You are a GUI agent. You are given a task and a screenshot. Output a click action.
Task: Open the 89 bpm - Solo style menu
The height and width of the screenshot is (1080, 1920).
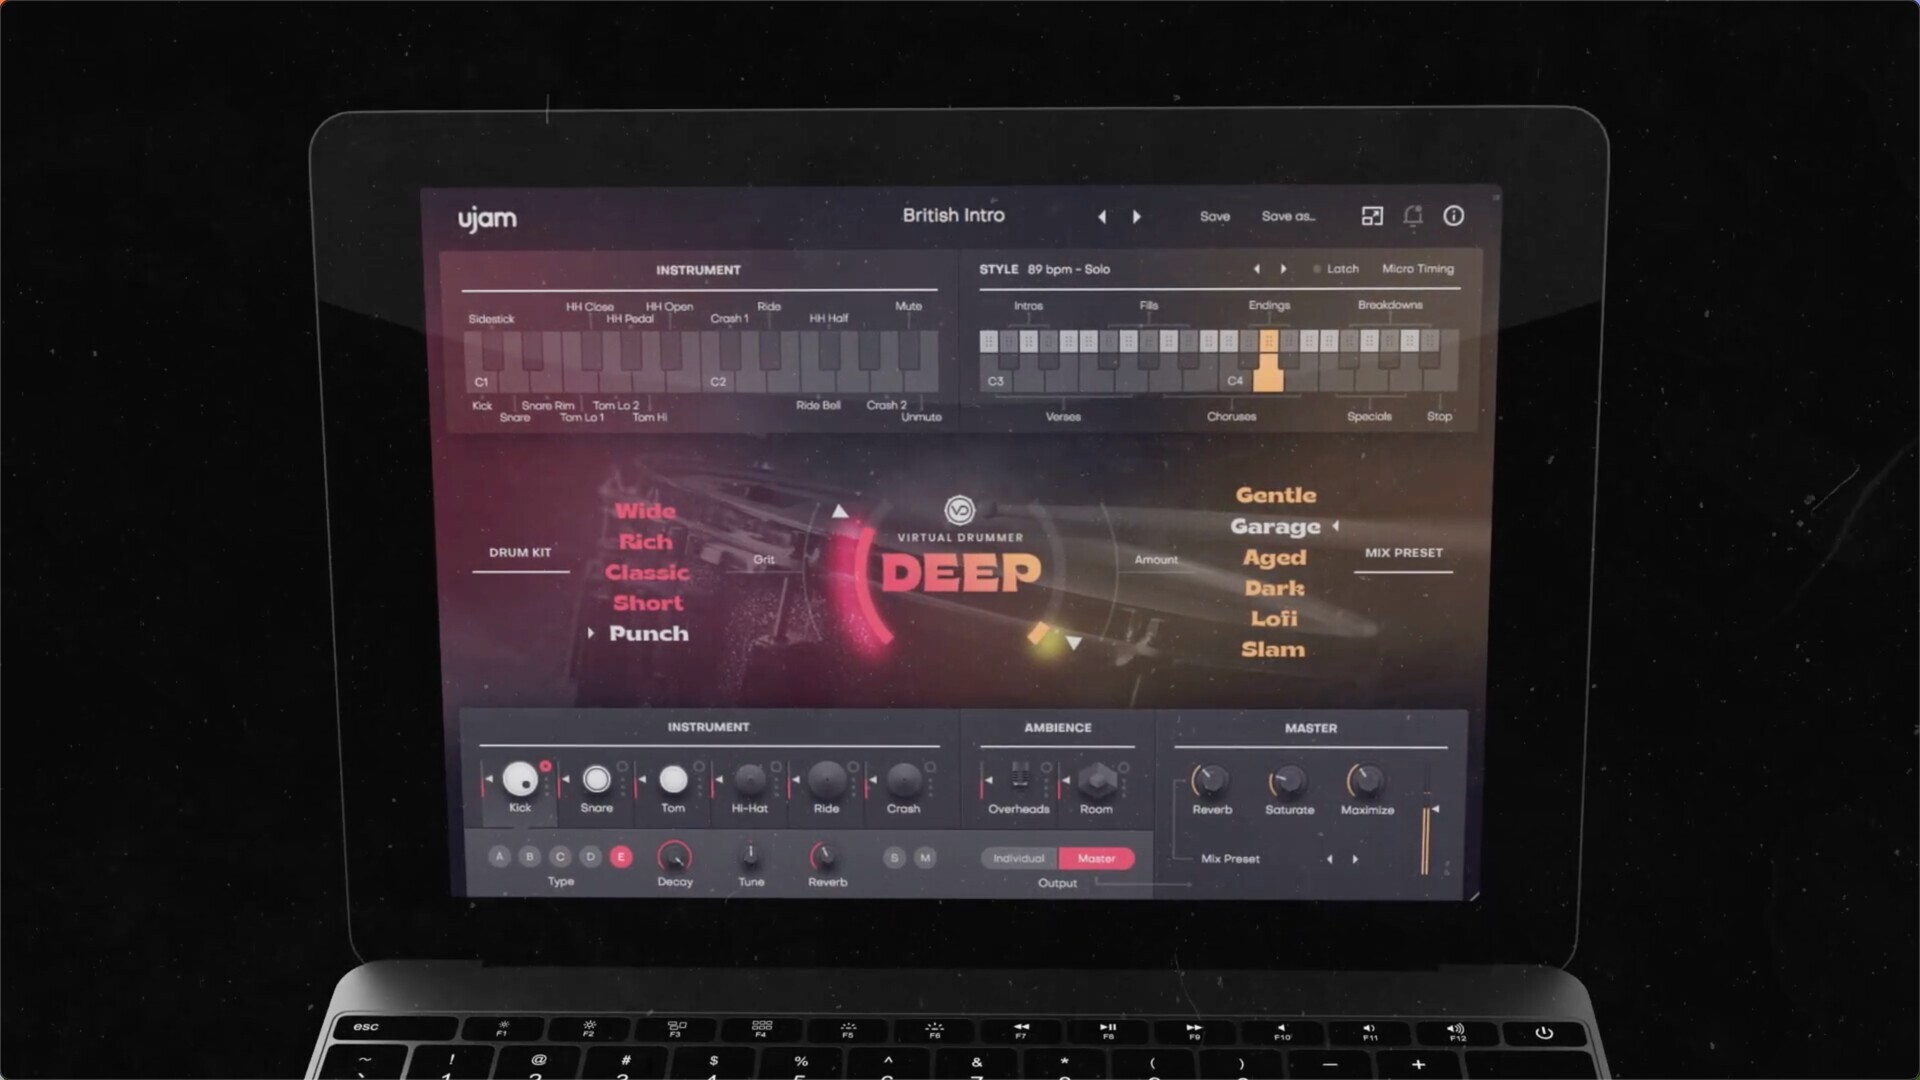coord(1068,269)
